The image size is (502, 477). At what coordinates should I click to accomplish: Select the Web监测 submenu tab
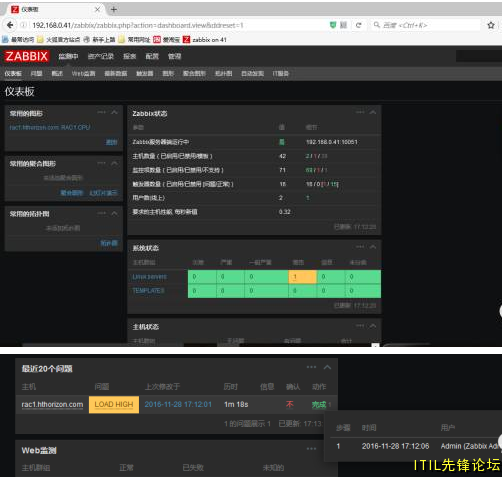pos(83,74)
